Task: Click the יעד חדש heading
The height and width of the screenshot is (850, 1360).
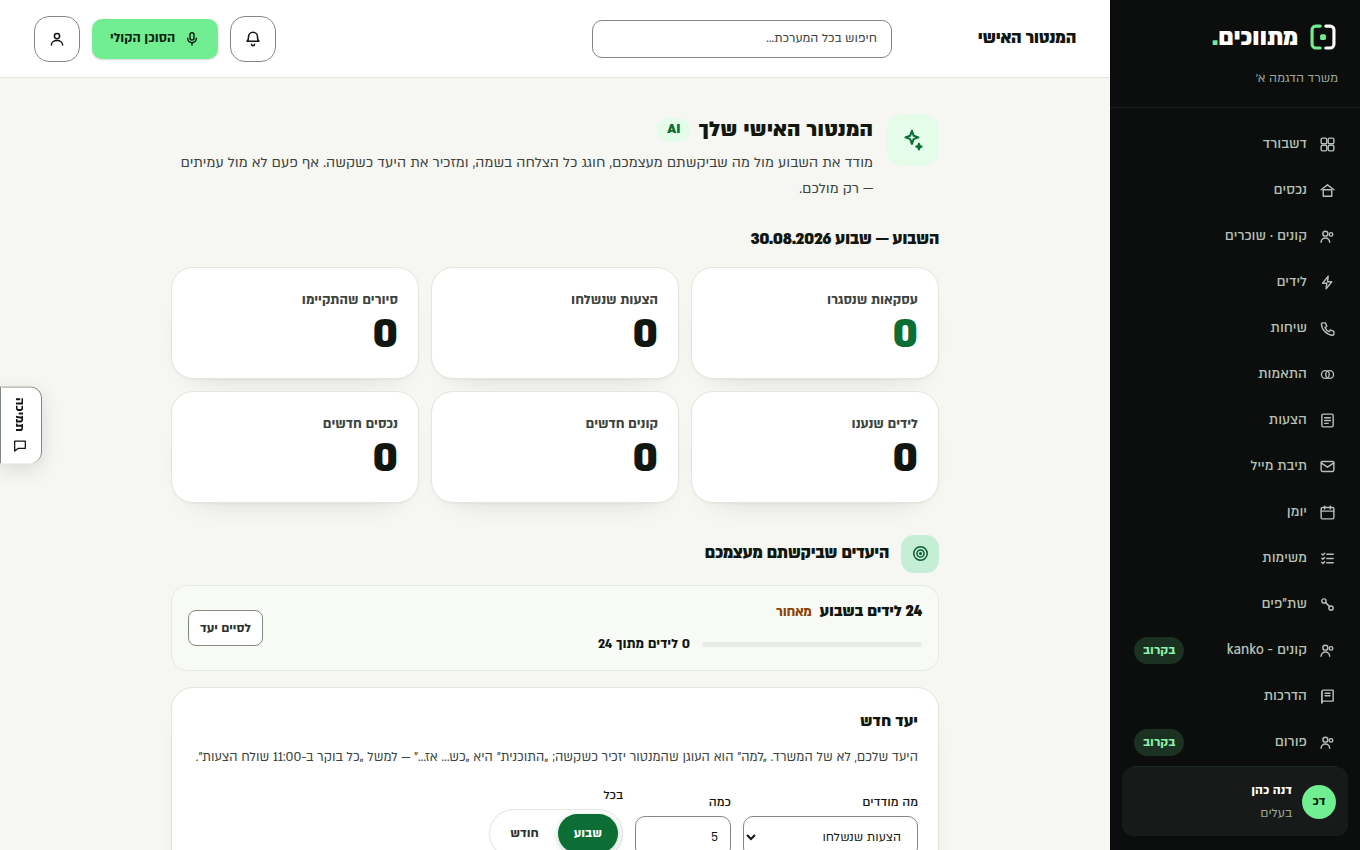Action: pos(889,721)
